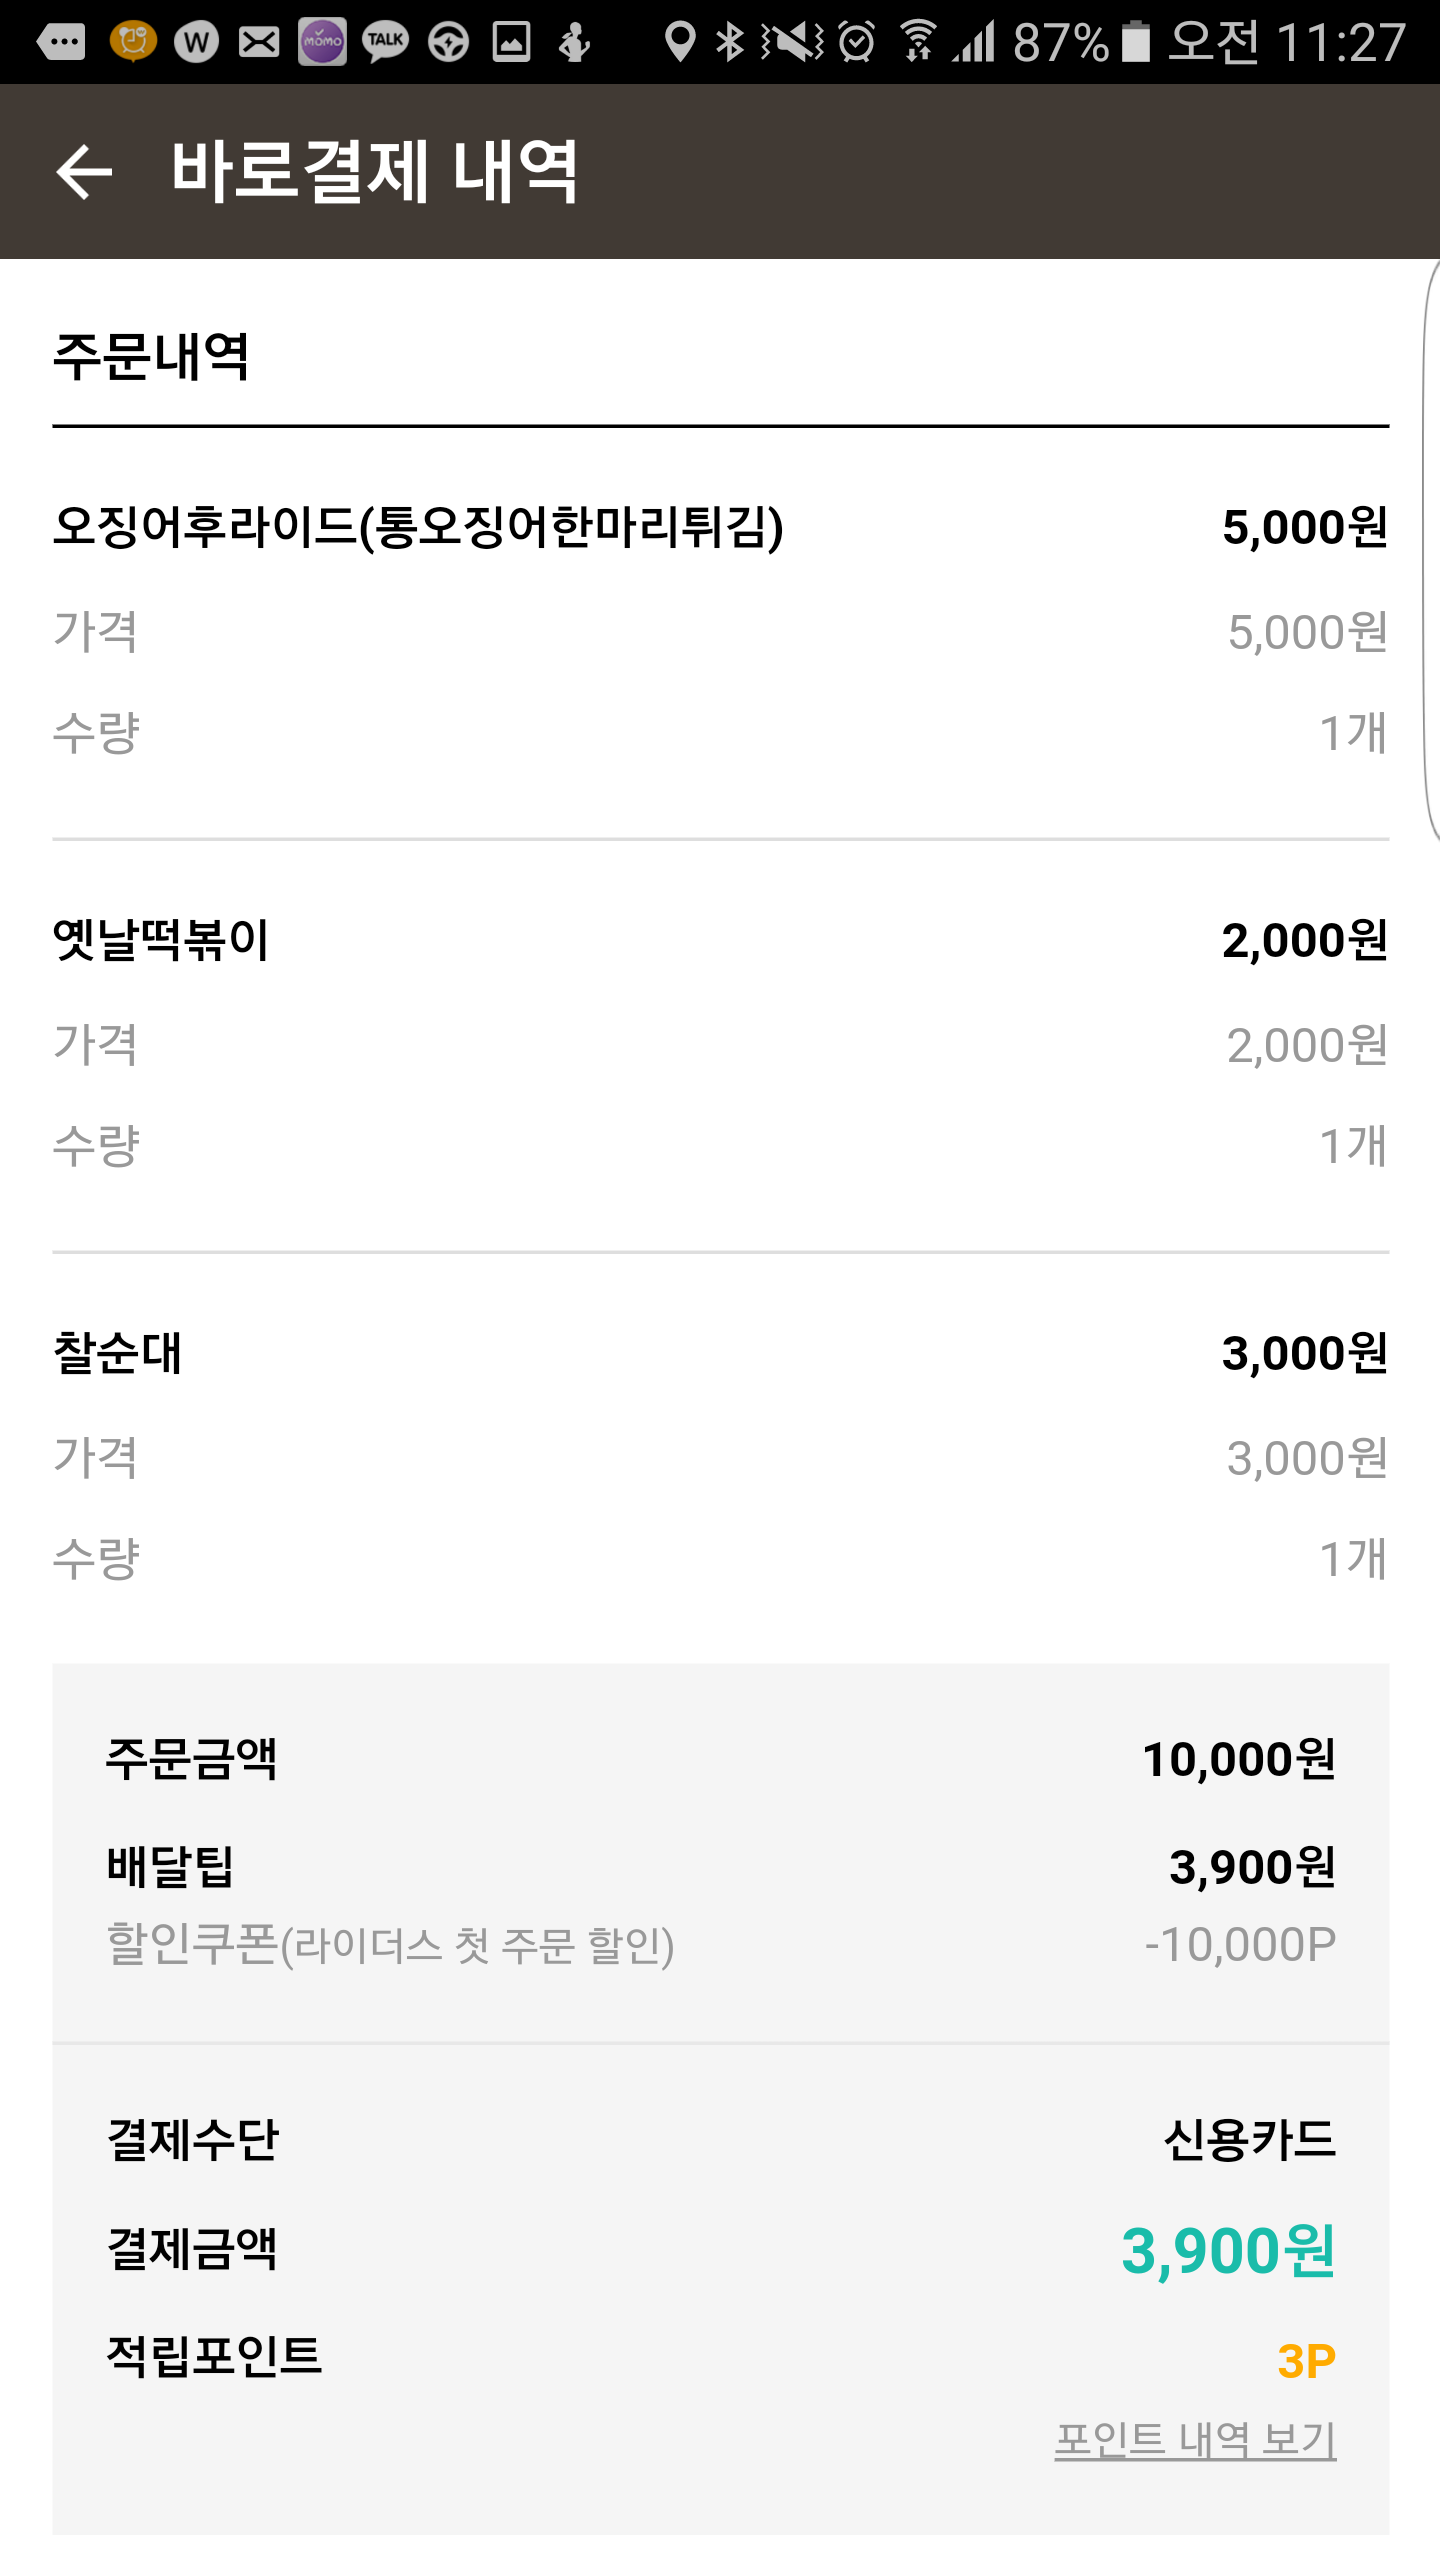Open the KakaoTalk notification icon
Image resolution: width=1440 pixels, height=2560 pixels.
click(385, 42)
